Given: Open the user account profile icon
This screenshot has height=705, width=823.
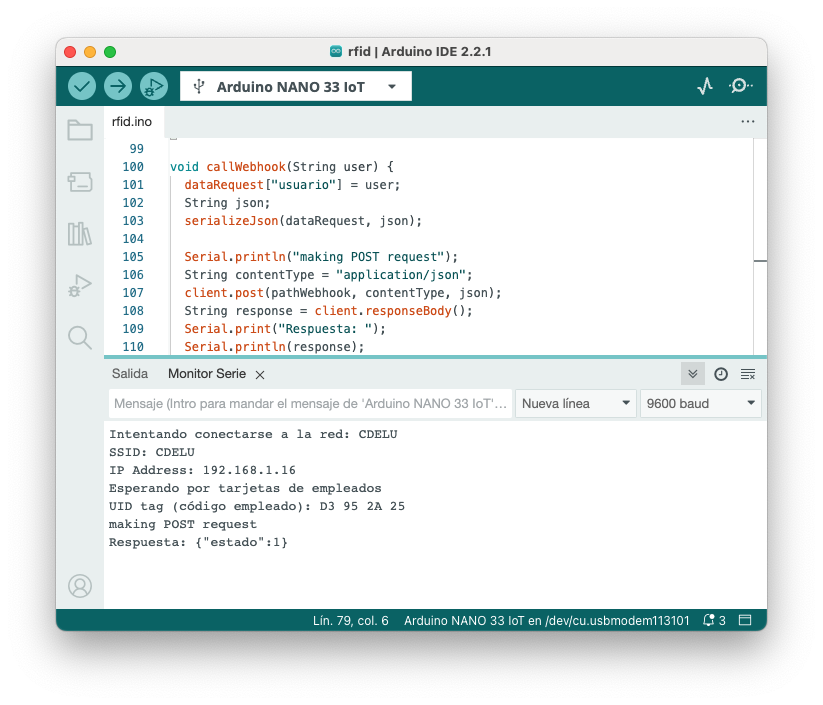Looking at the screenshot, I should pos(80,586).
